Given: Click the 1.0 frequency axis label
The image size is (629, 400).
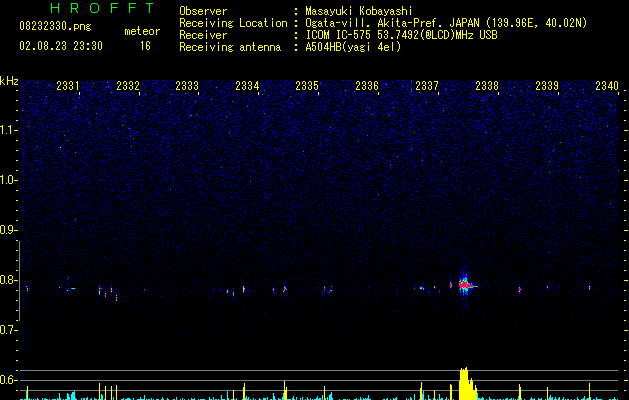Looking at the screenshot, I should 8,180.
